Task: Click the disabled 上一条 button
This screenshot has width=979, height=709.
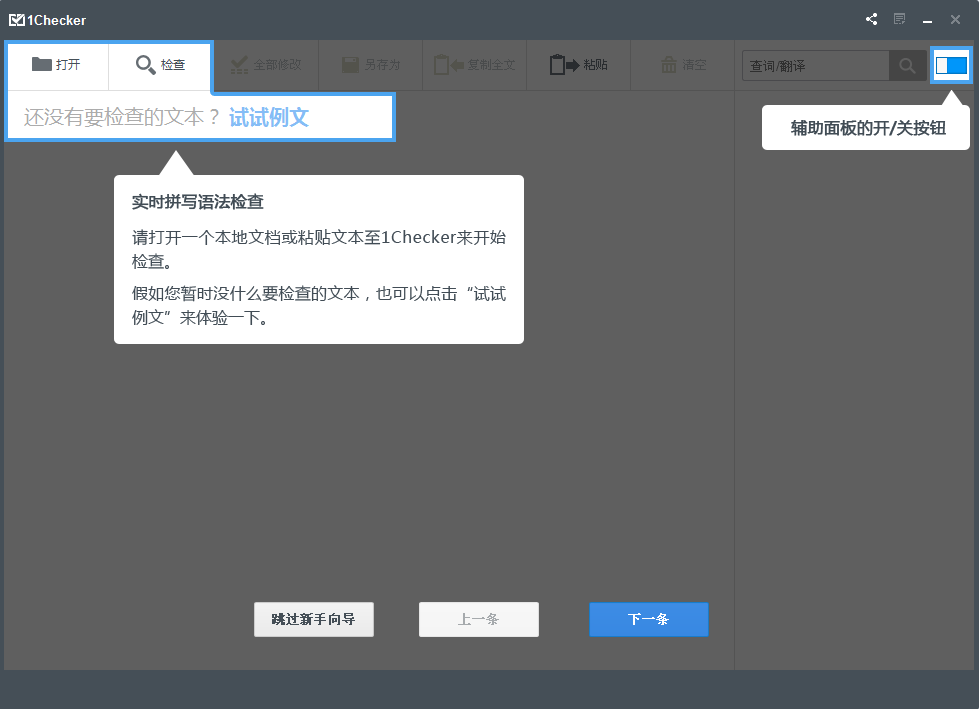Action: (478, 619)
